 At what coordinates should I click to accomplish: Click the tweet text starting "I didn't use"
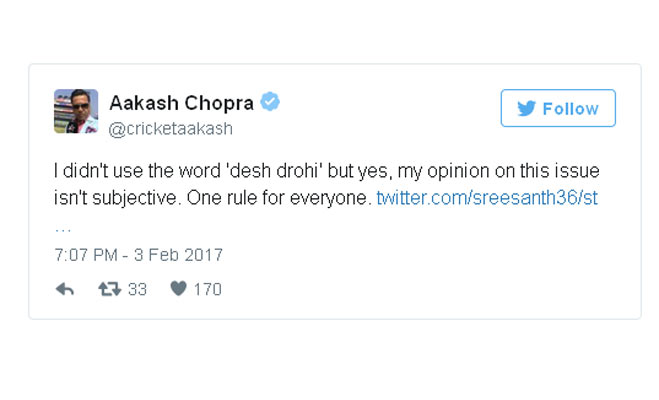tap(150, 171)
